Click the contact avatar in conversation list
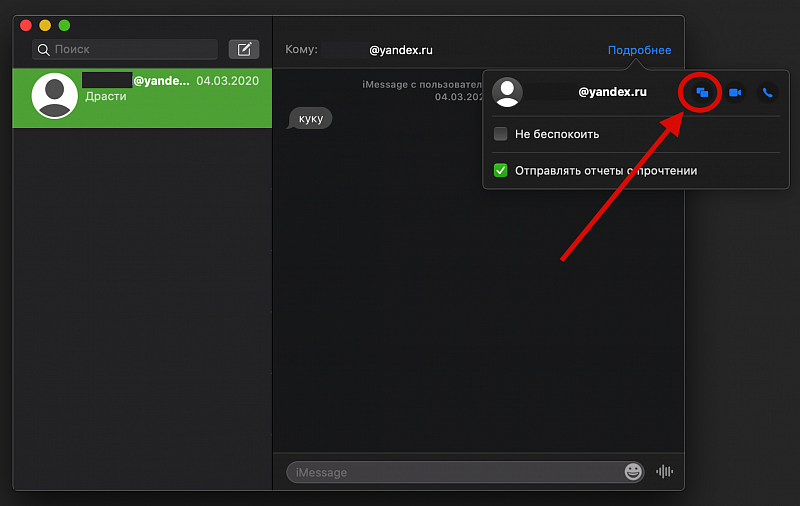The height and width of the screenshot is (506, 800). click(x=55, y=96)
